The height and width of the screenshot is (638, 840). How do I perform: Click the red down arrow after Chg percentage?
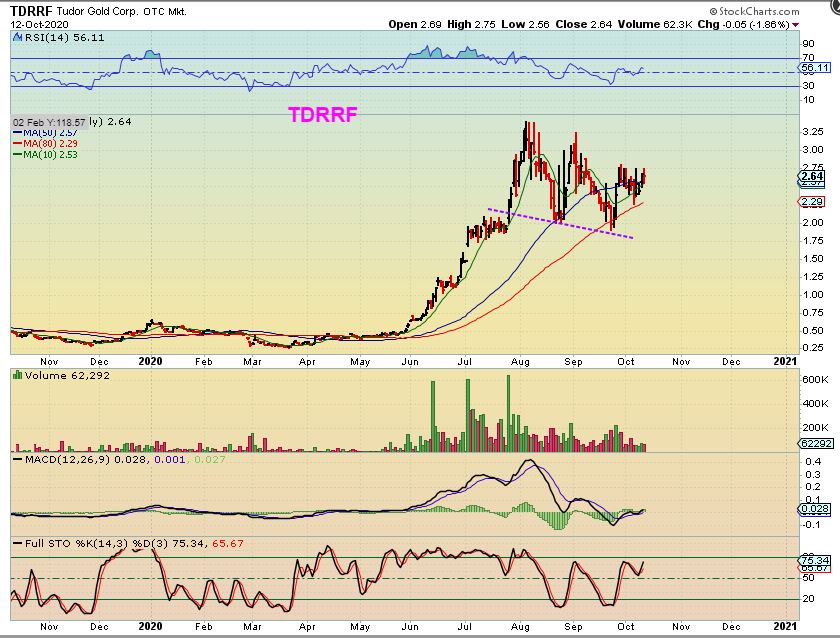(x=796, y=25)
